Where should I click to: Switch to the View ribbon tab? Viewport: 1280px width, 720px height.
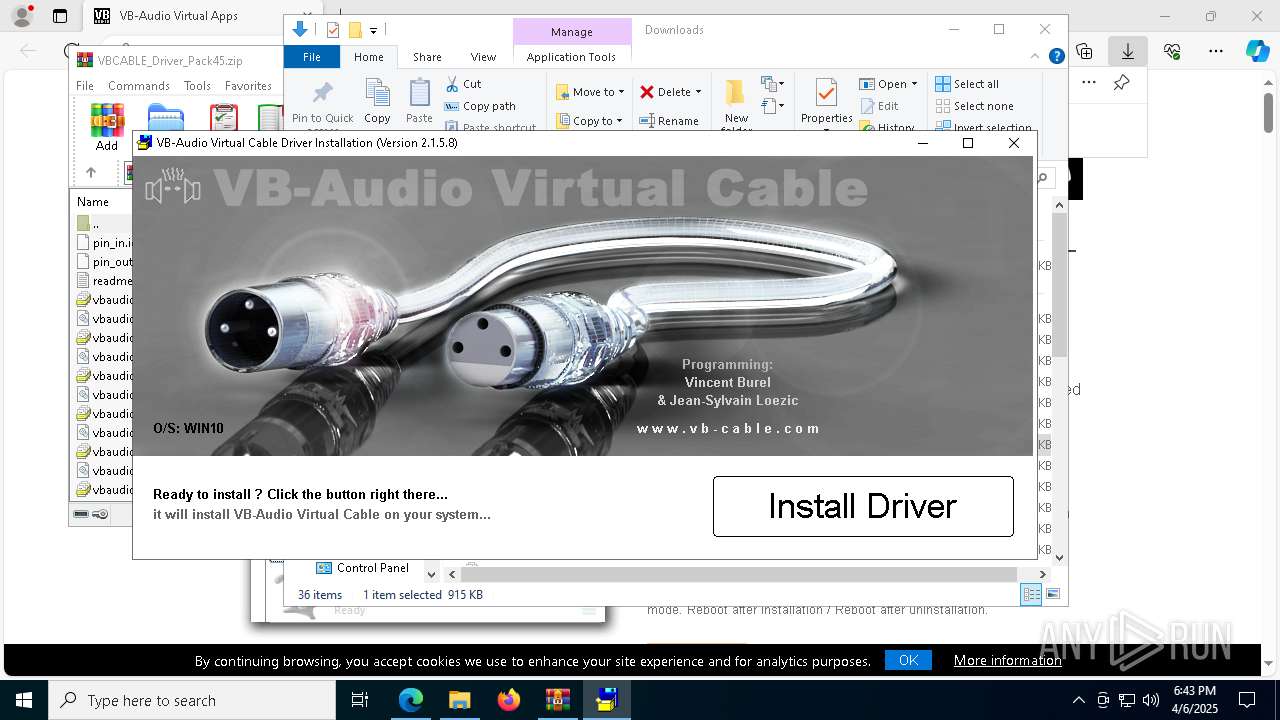coord(483,57)
